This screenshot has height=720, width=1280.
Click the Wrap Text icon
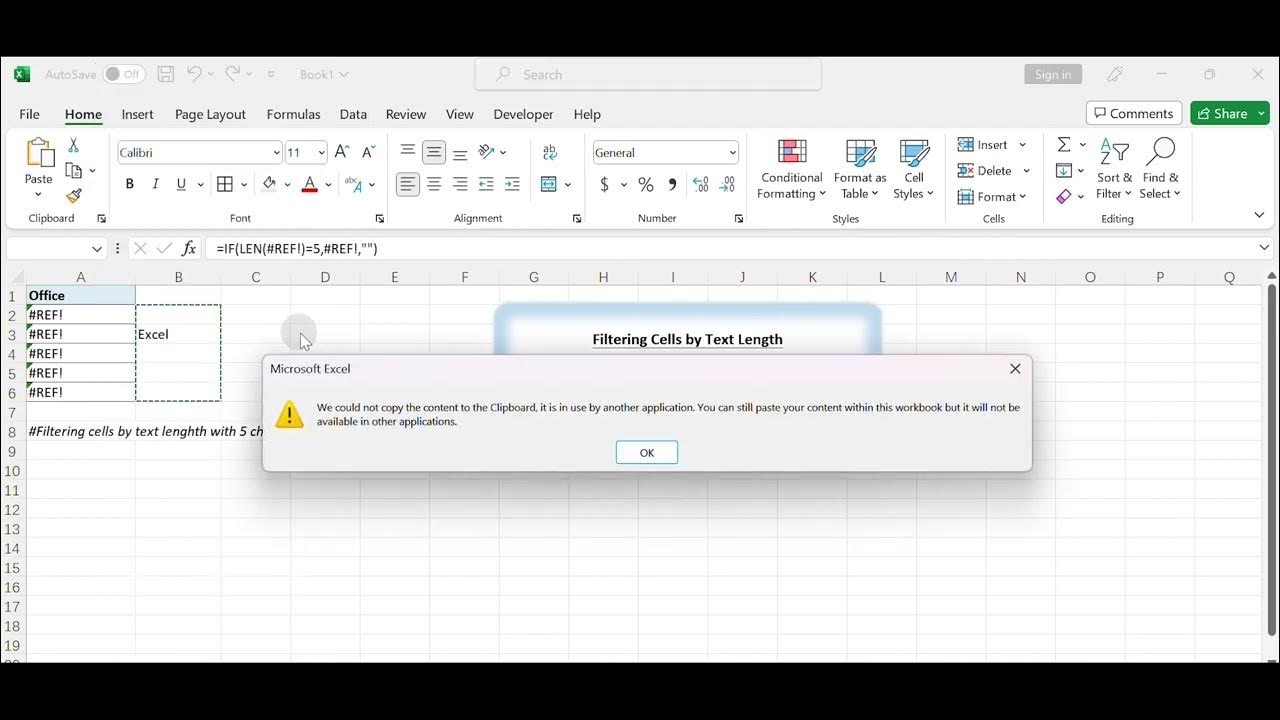(x=550, y=152)
